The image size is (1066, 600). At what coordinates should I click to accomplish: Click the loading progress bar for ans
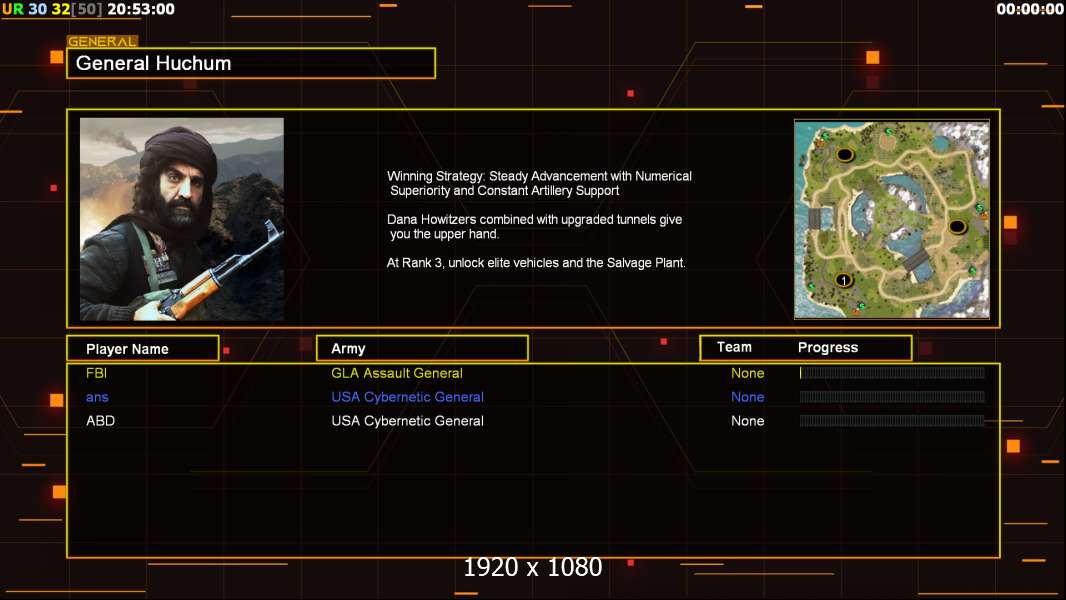(892, 397)
